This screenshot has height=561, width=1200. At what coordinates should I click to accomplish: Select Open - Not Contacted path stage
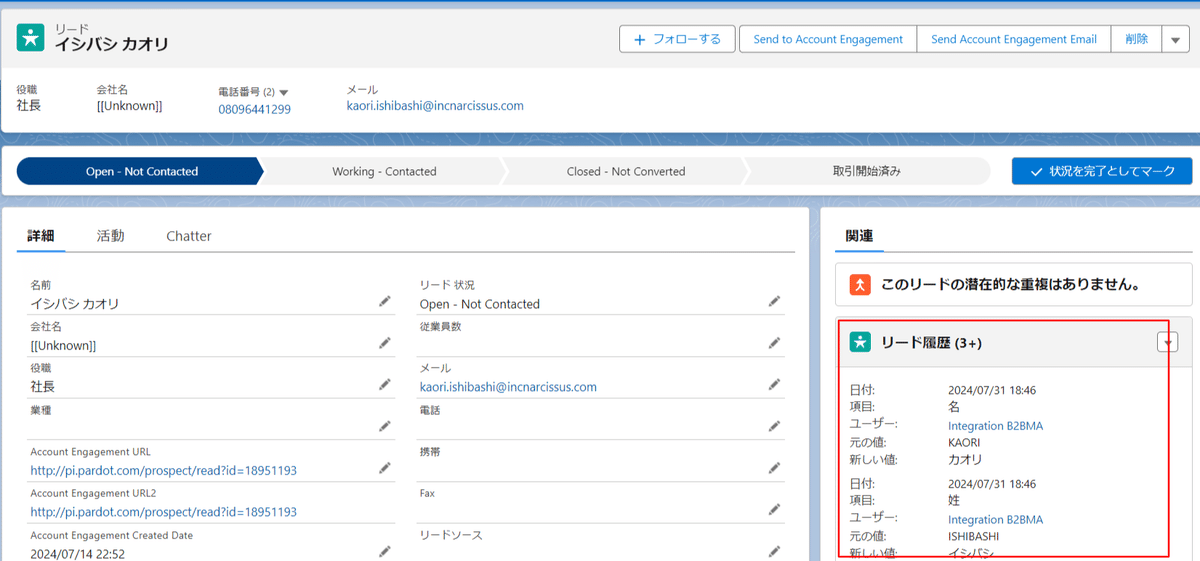tap(141, 171)
